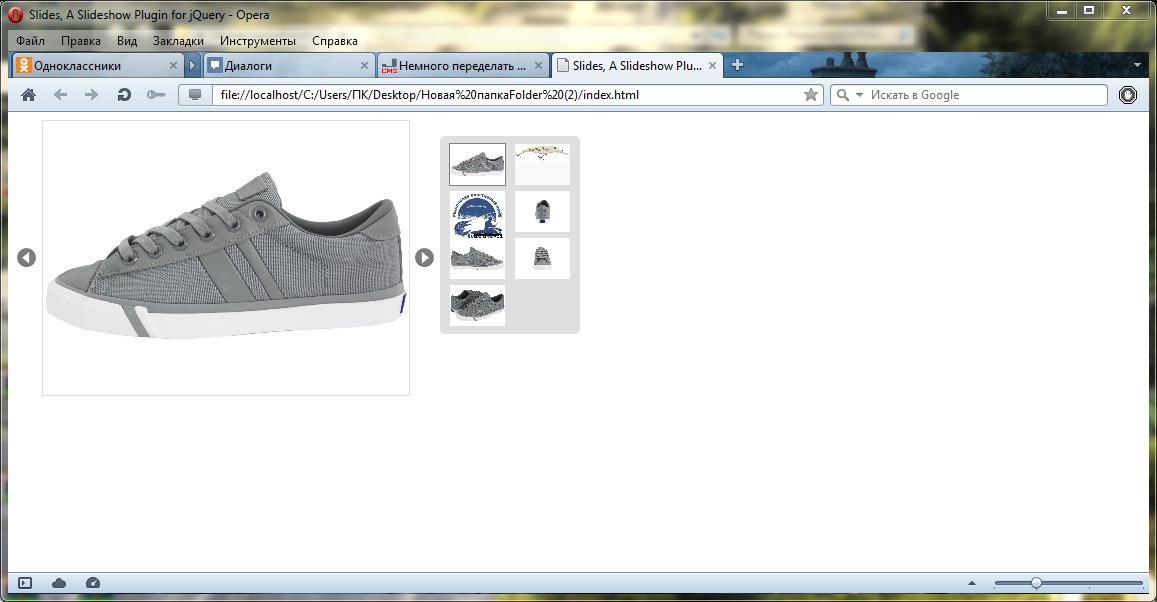The image size is (1157, 602).
Task: Click the Opera Turbo speedometer icon
Action: coord(93,583)
